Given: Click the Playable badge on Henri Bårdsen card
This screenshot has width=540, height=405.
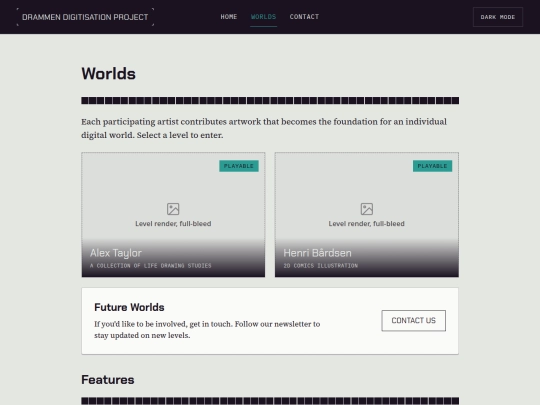Looking at the screenshot, I should 432,166.
